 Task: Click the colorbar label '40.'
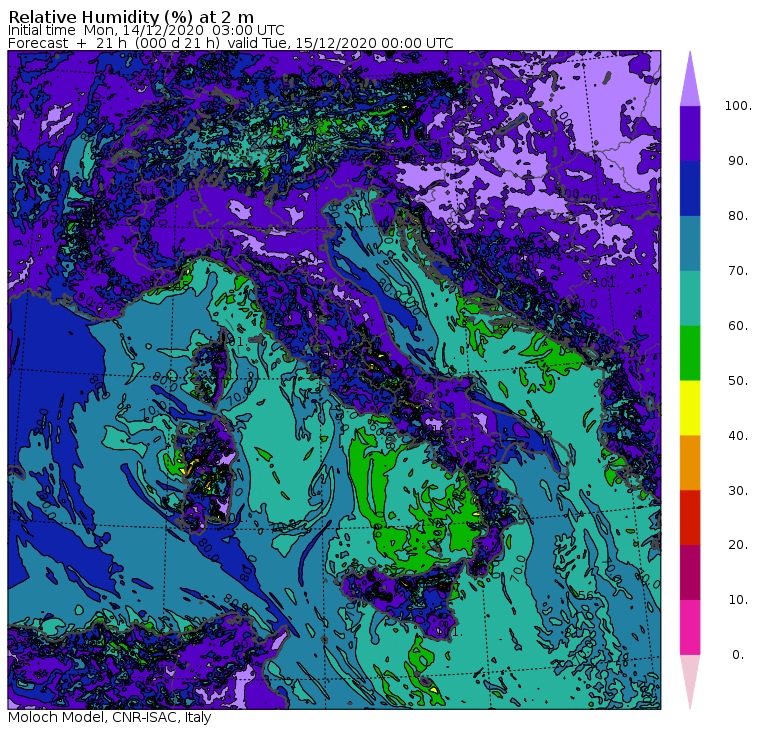738,436
